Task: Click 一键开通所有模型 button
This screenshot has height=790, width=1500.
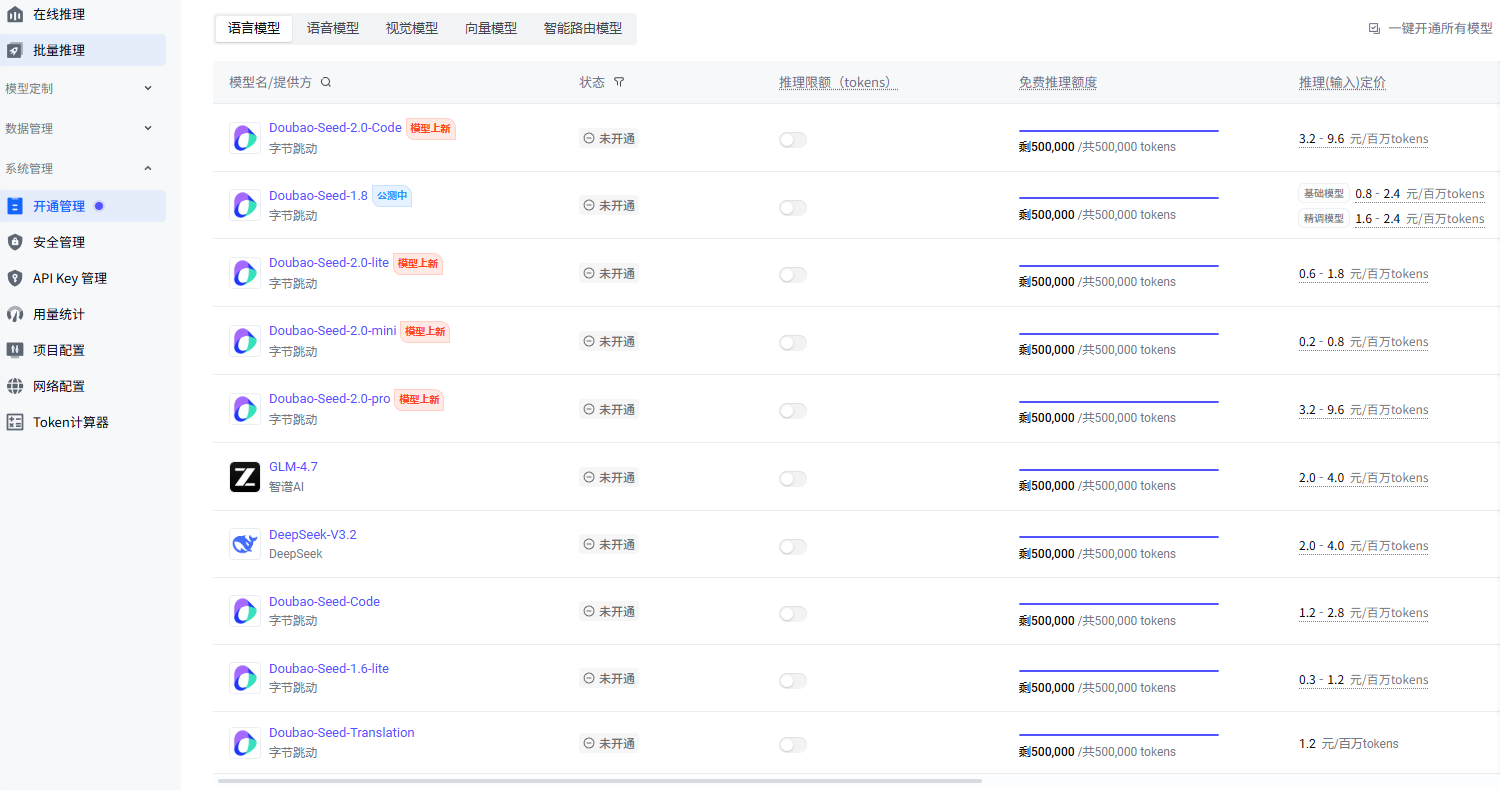Action: (1430, 29)
